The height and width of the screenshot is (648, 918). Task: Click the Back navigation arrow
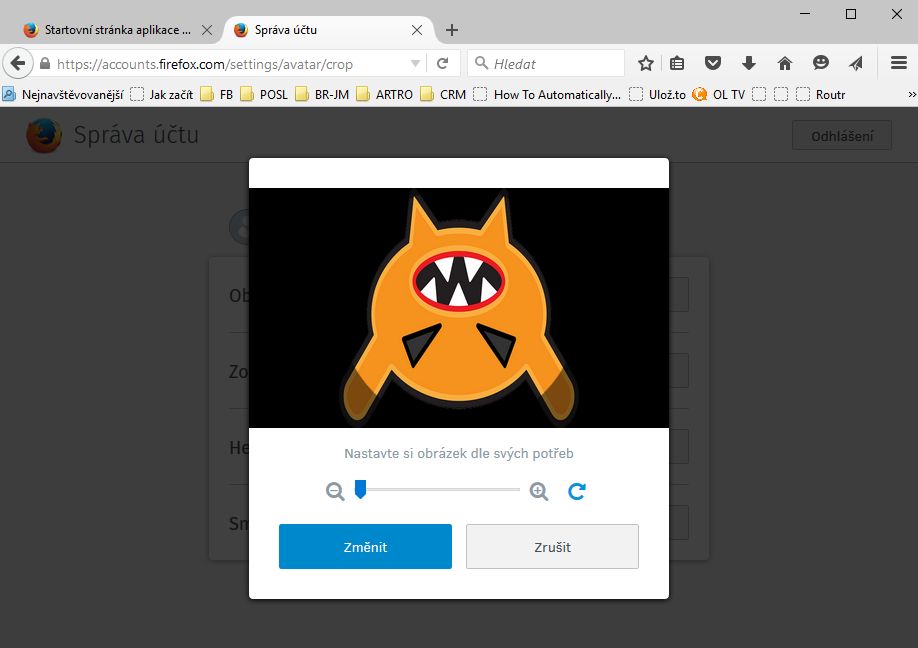pos(17,64)
